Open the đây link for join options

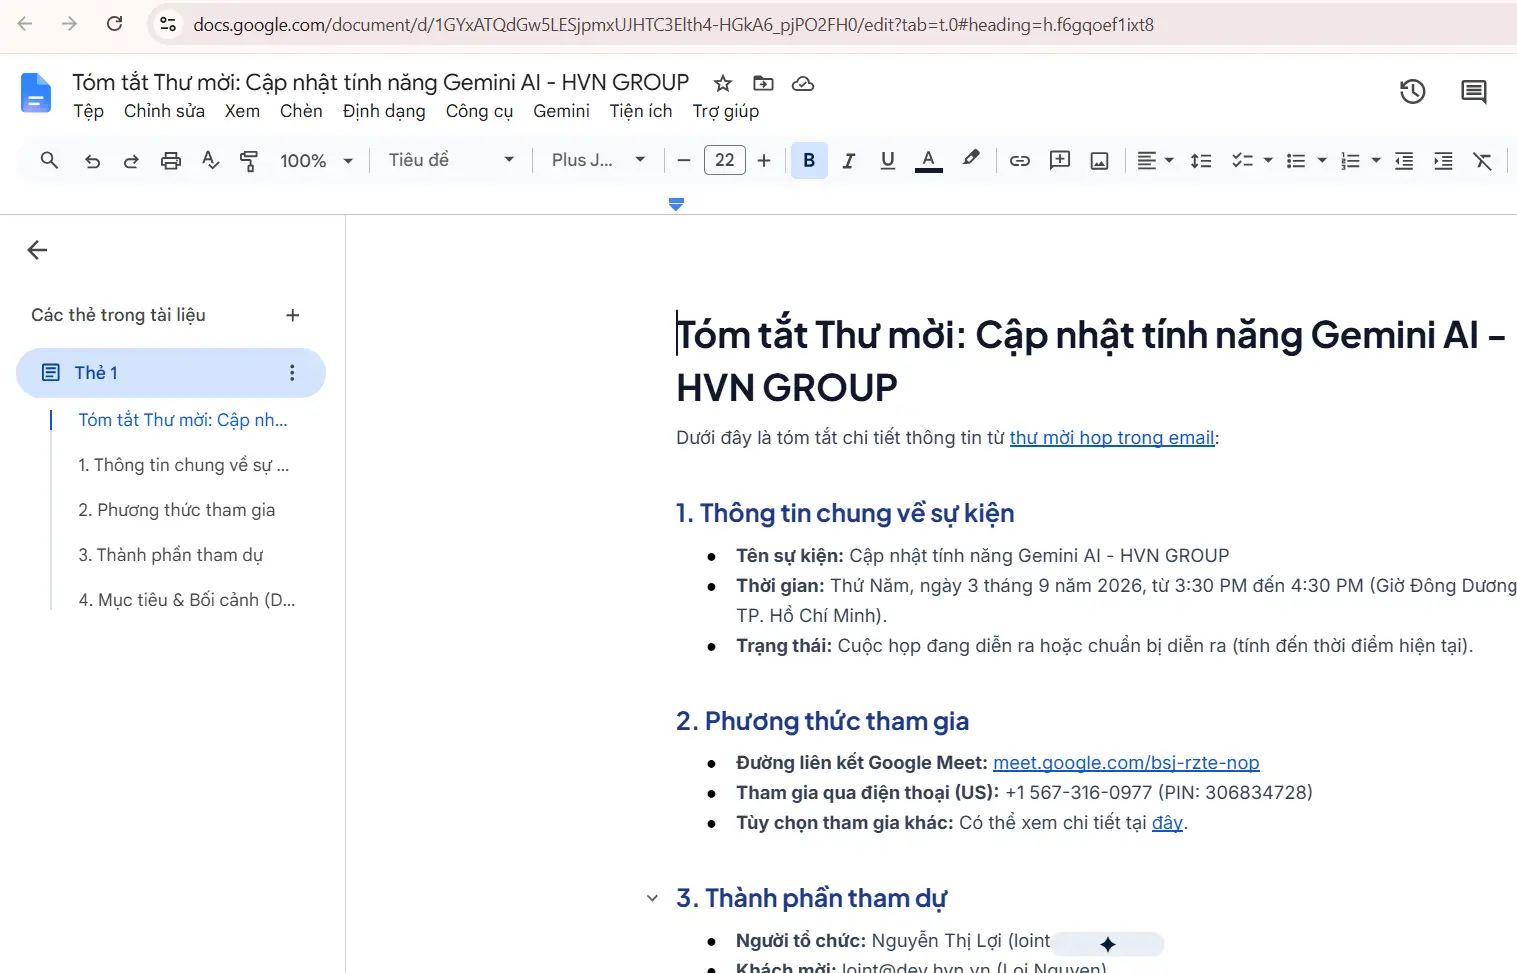(1167, 823)
